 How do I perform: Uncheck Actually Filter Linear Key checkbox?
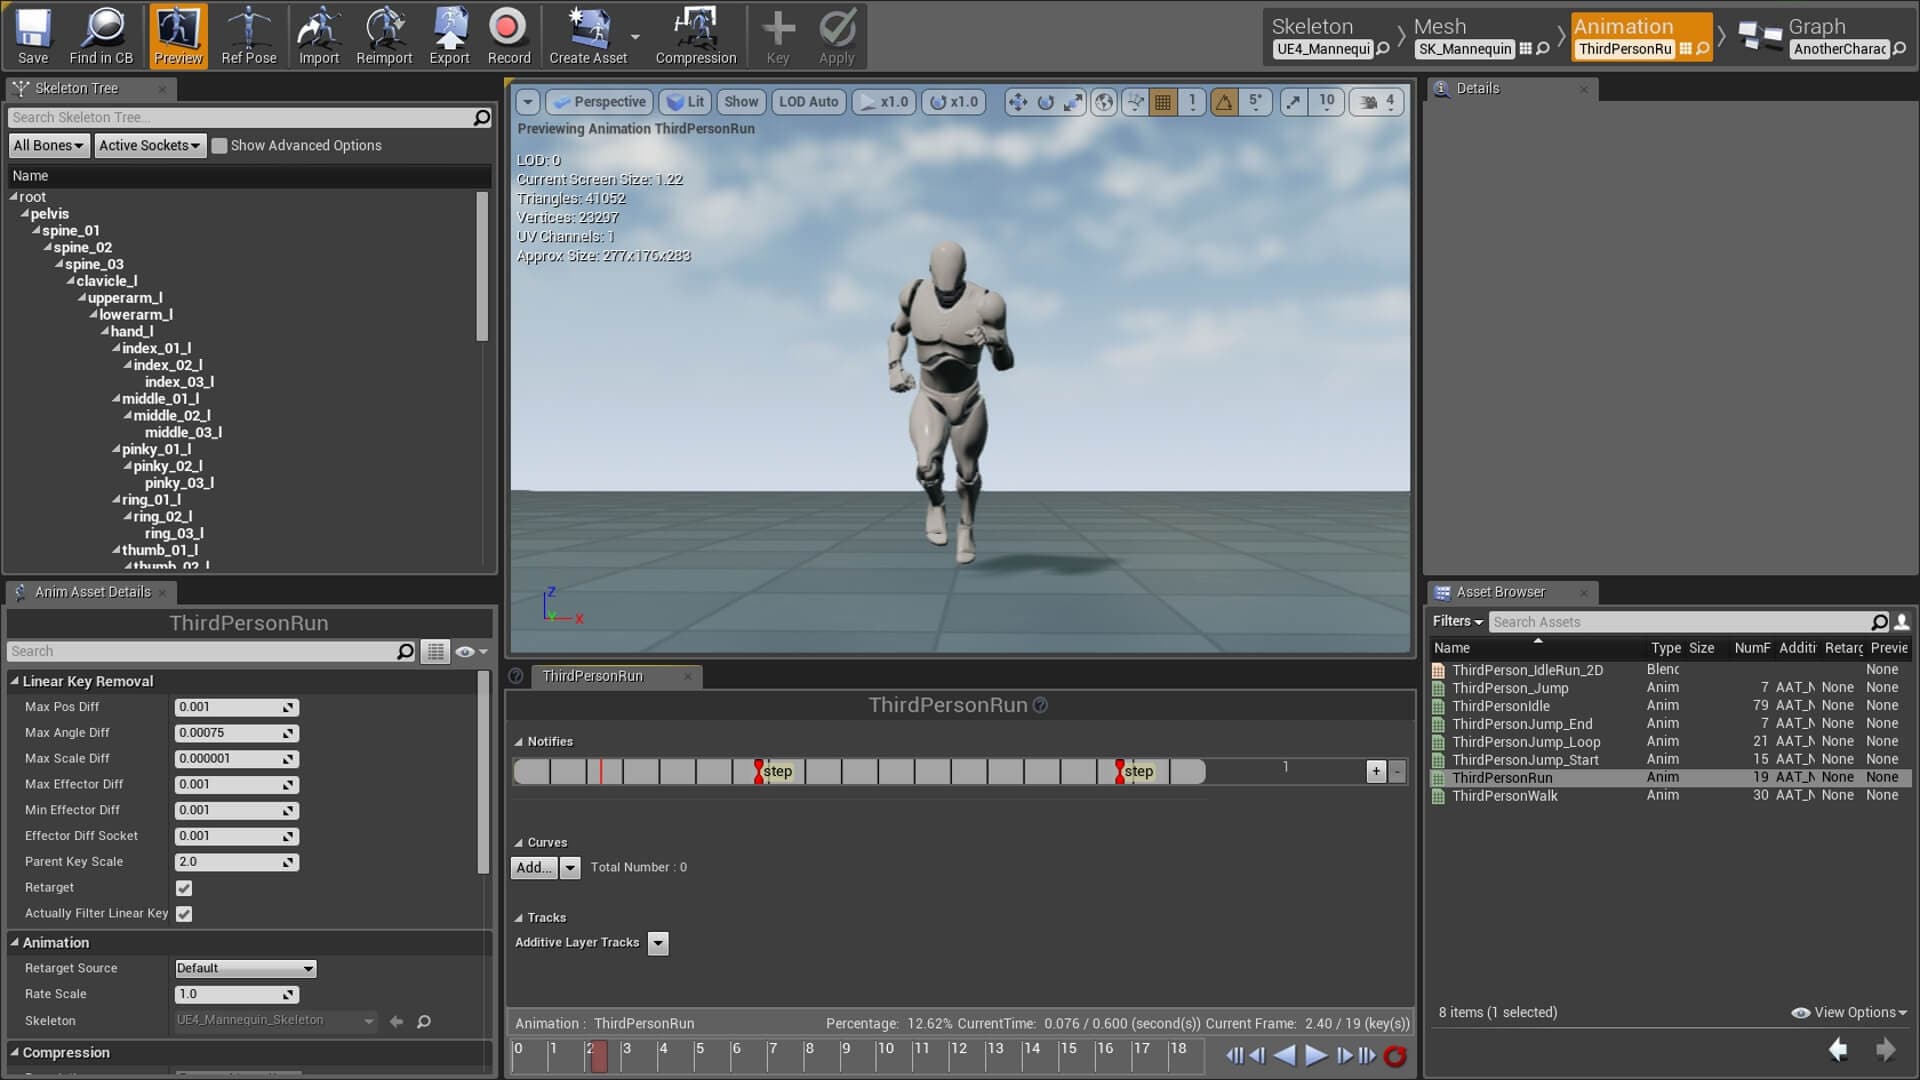click(184, 914)
